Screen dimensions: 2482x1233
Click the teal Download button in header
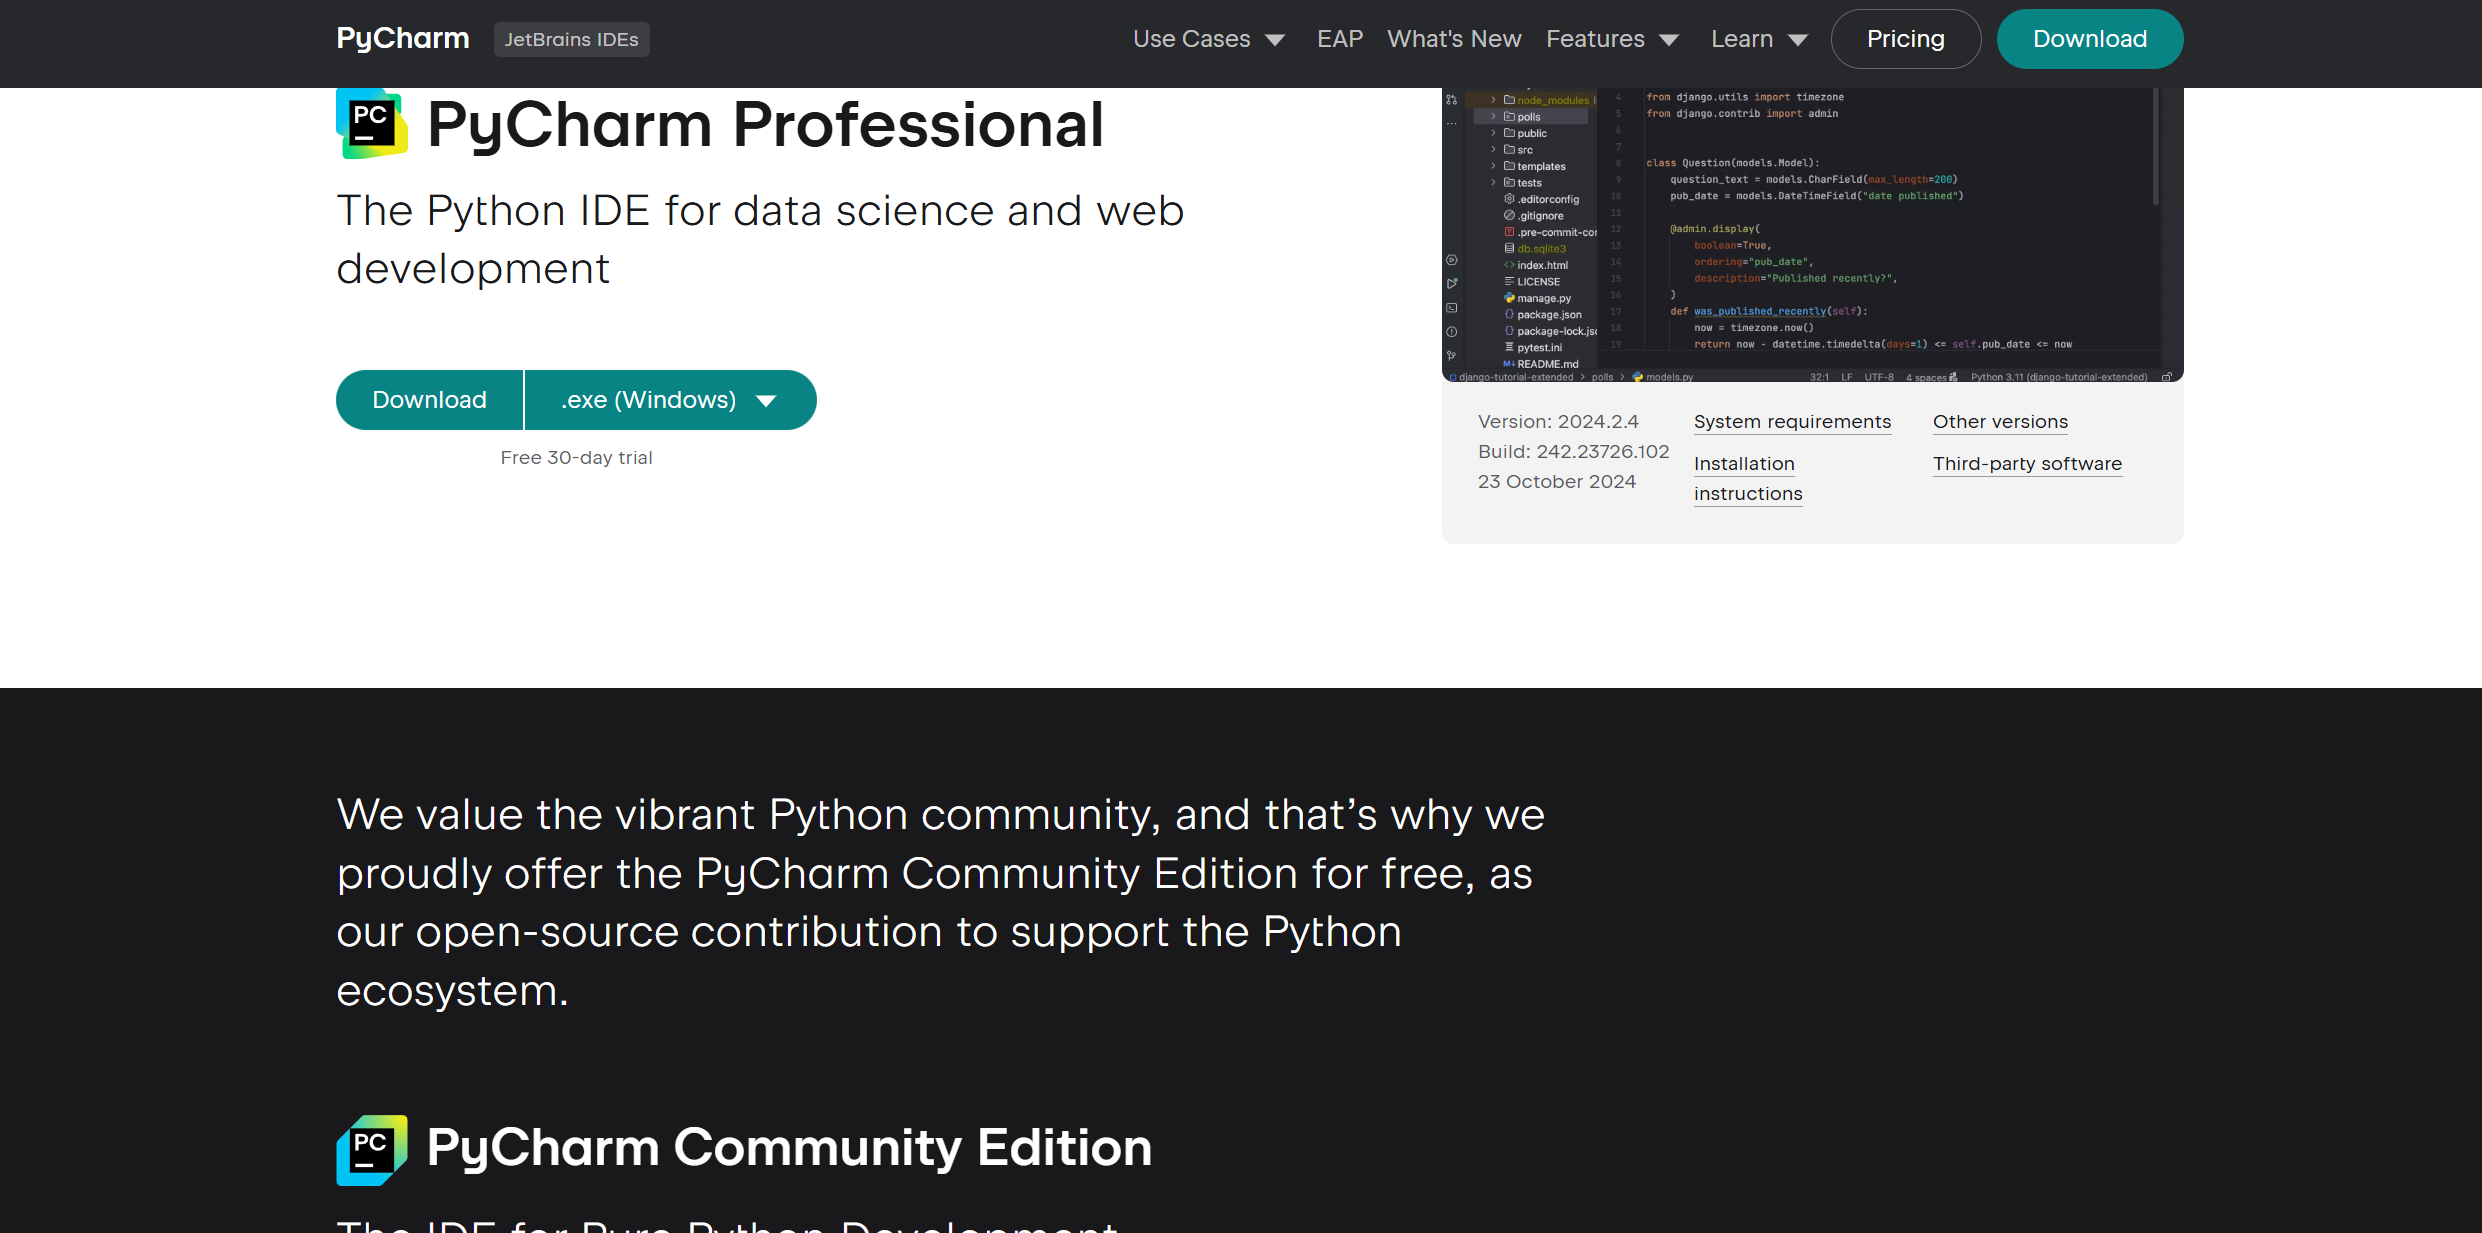click(x=2090, y=39)
